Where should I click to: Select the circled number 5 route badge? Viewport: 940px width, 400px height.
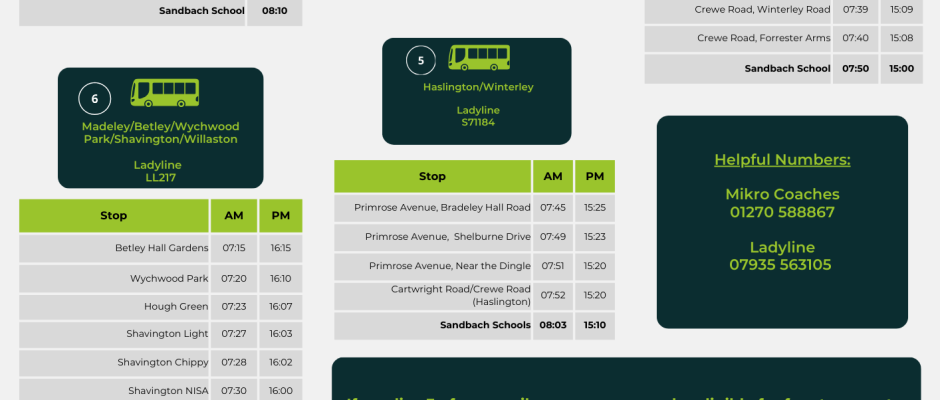421,61
